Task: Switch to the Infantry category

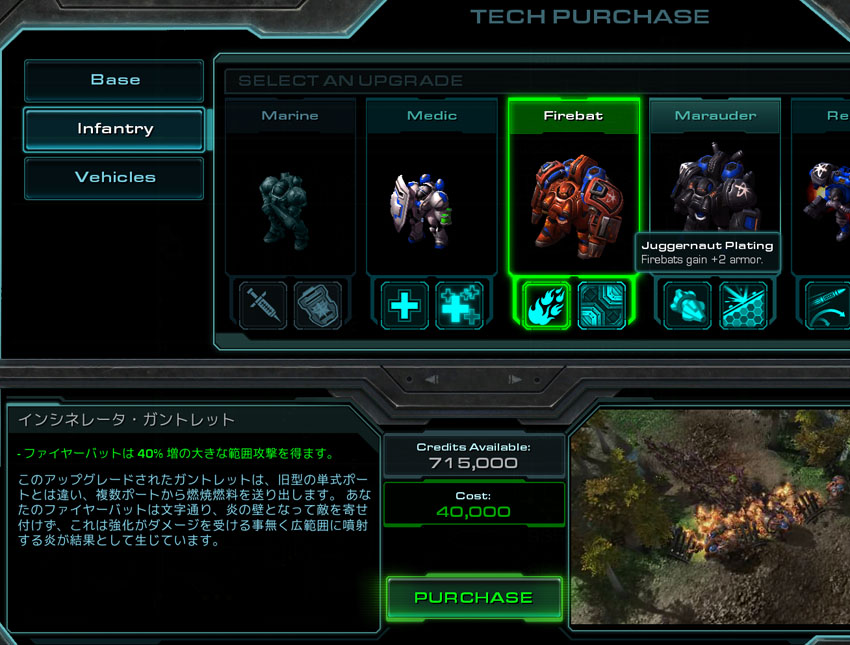Action: point(114,129)
